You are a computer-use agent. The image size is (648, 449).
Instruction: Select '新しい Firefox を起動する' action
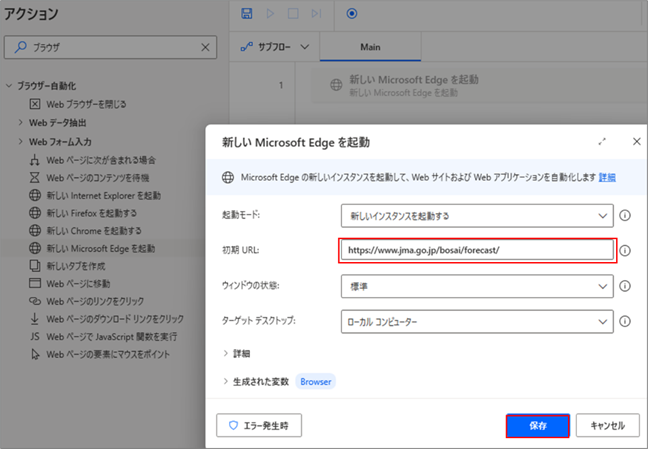click(83, 213)
